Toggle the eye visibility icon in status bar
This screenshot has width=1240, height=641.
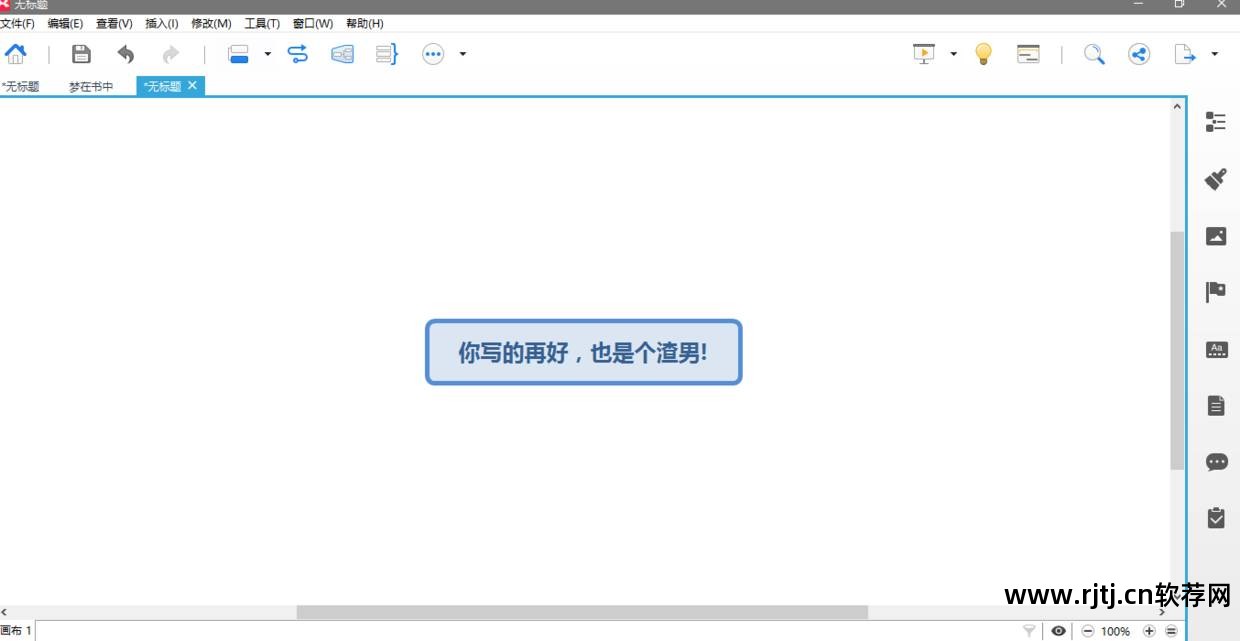click(1058, 631)
